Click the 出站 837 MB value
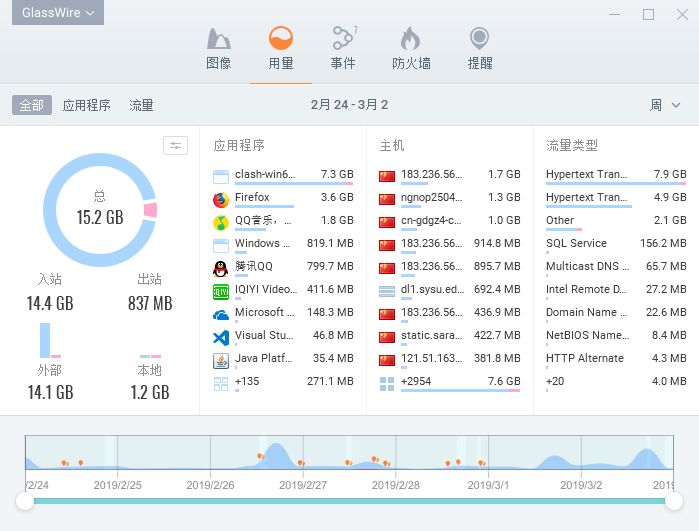699x531 pixels. click(150, 303)
